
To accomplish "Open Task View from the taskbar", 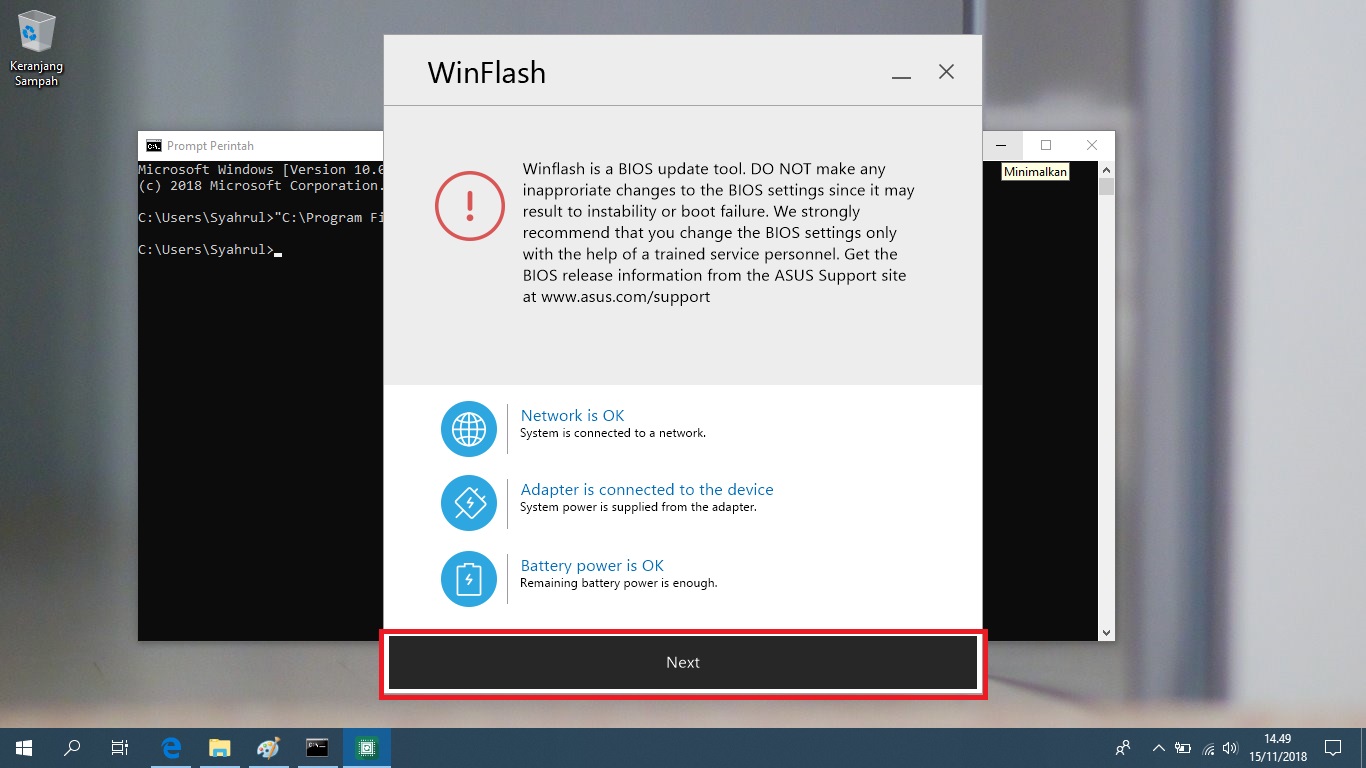I will point(120,747).
